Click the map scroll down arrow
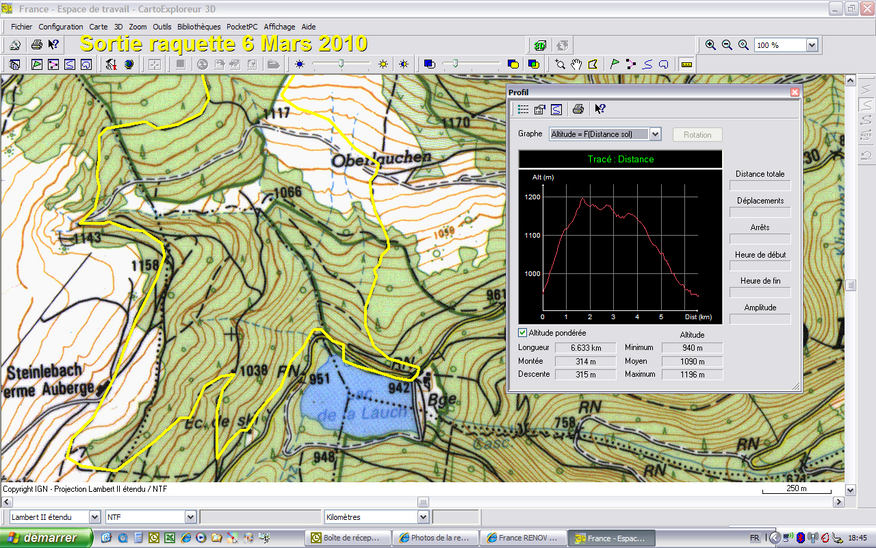The image size is (876, 548). [x=850, y=490]
